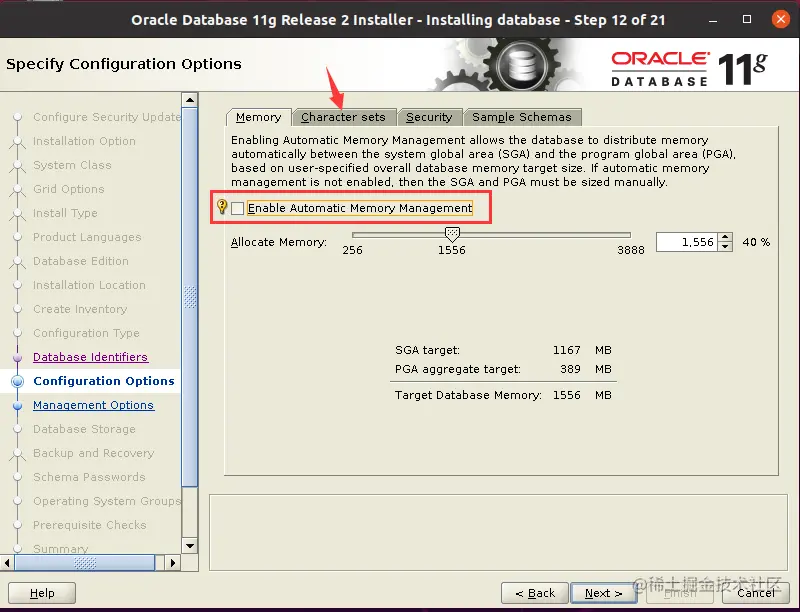Go to Management Options step
Viewport: 800px width, 612px height.
pyautogui.click(x=93, y=405)
